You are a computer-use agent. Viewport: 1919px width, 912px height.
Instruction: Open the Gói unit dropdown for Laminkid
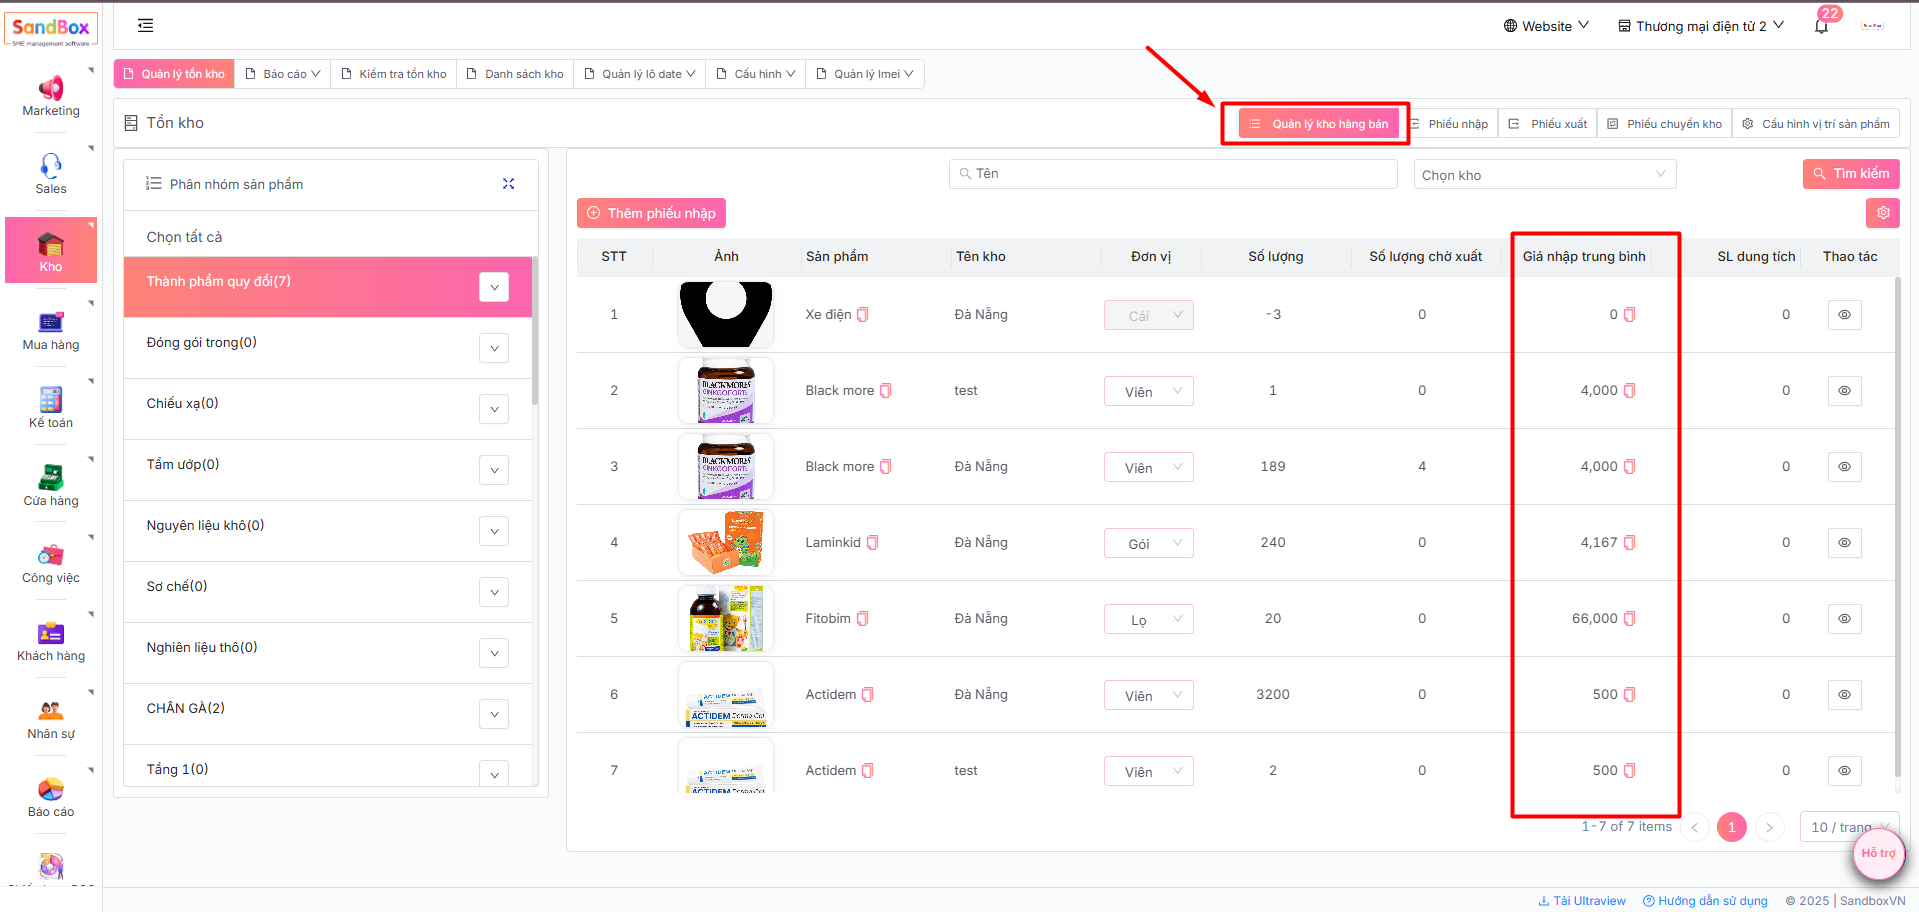tap(1149, 543)
